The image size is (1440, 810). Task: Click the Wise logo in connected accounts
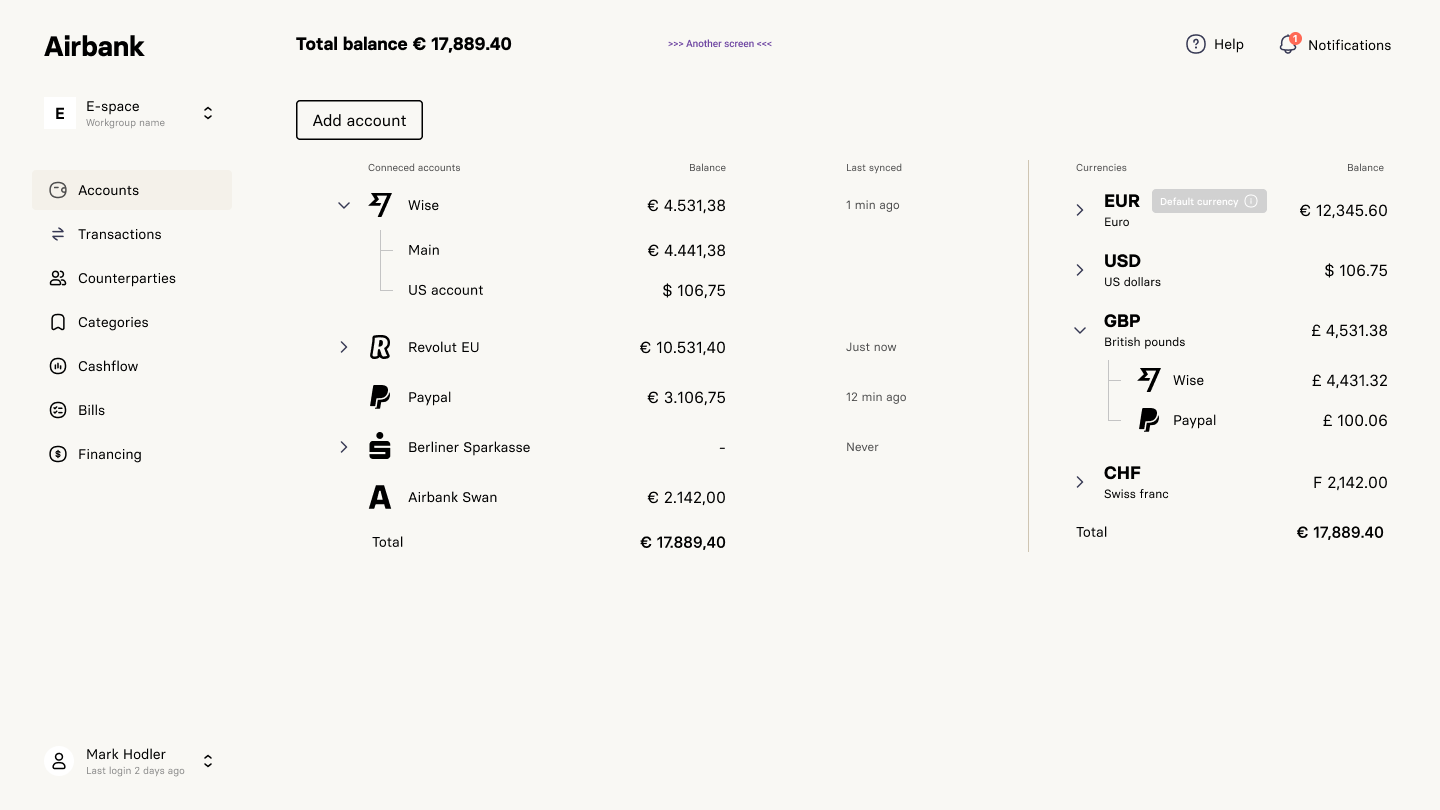pyautogui.click(x=380, y=205)
